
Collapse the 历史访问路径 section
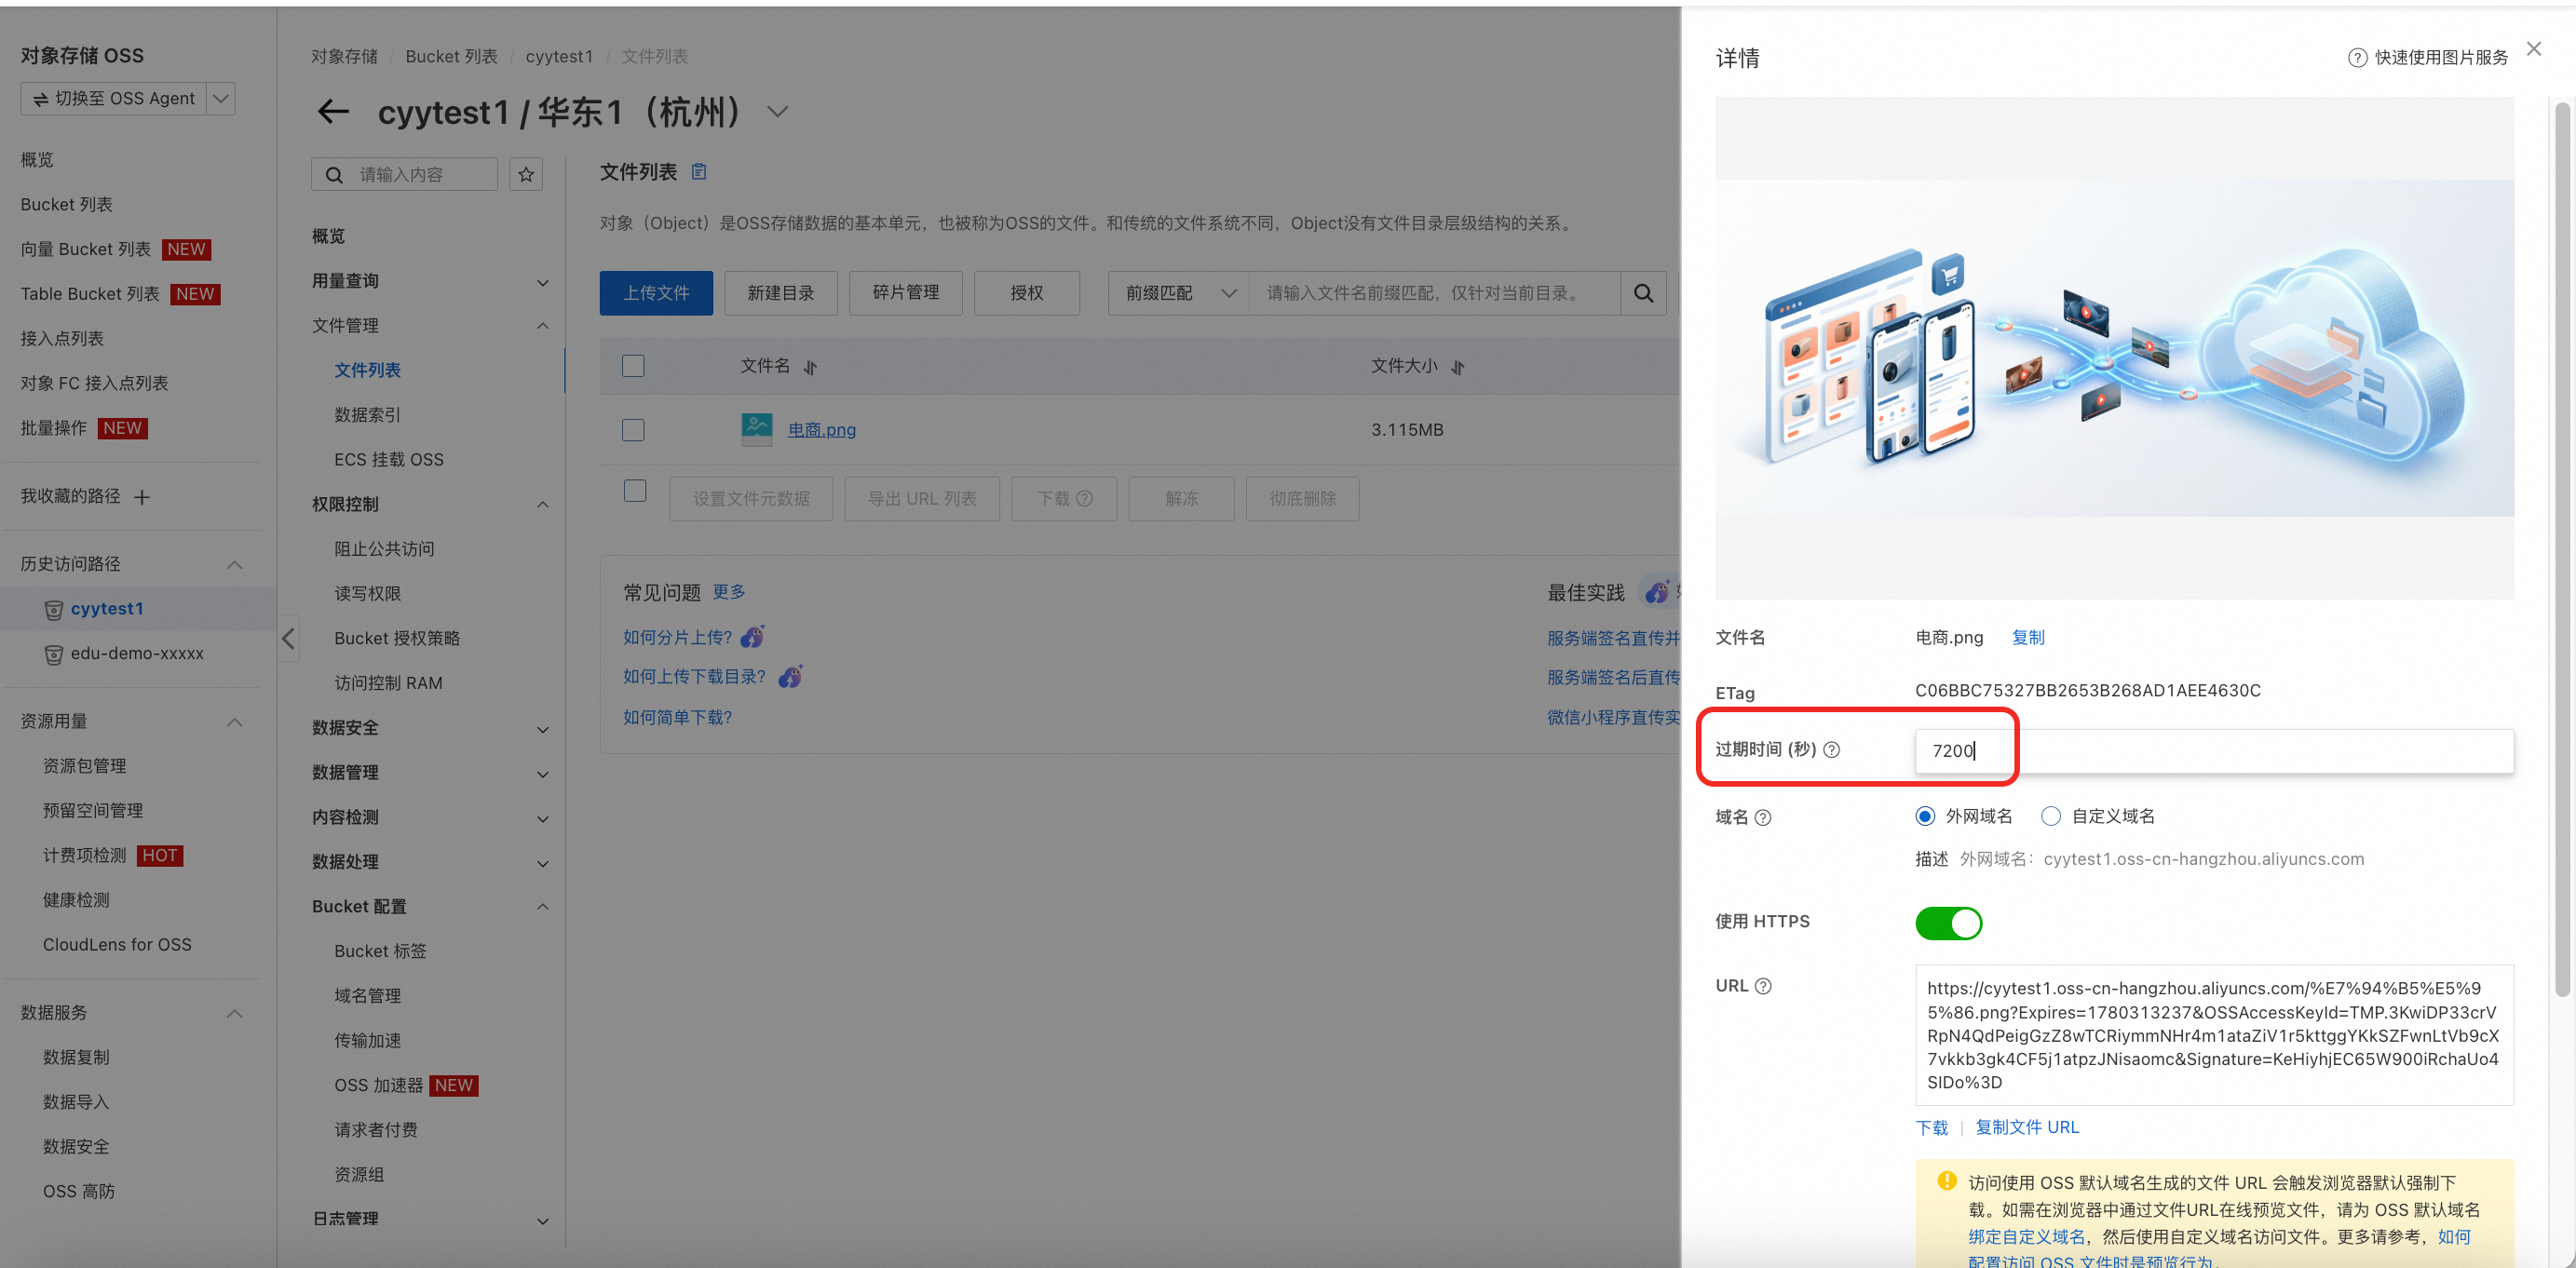[x=234, y=564]
